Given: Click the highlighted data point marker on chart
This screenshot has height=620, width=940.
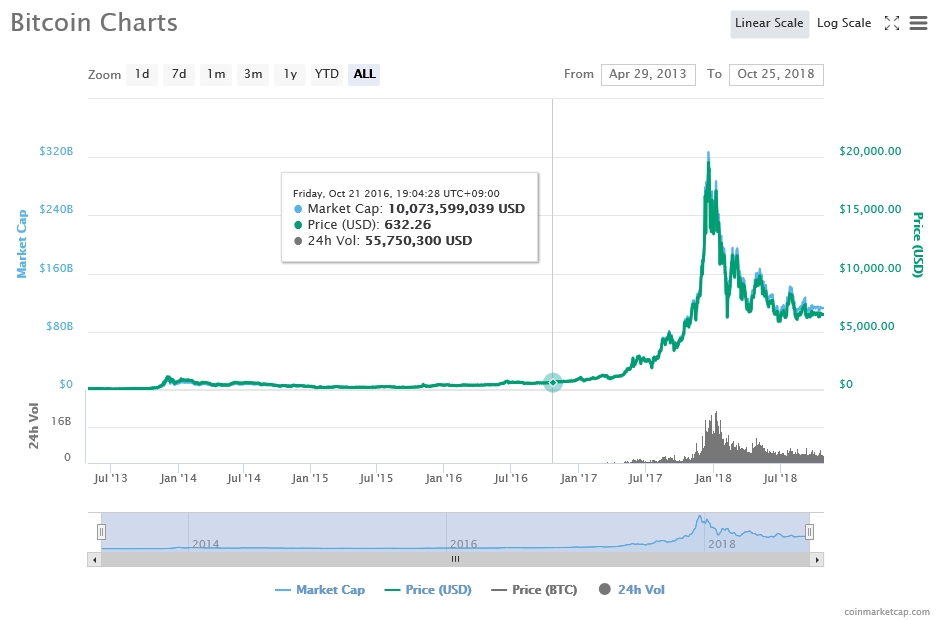Looking at the screenshot, I should tap(553, 382).
